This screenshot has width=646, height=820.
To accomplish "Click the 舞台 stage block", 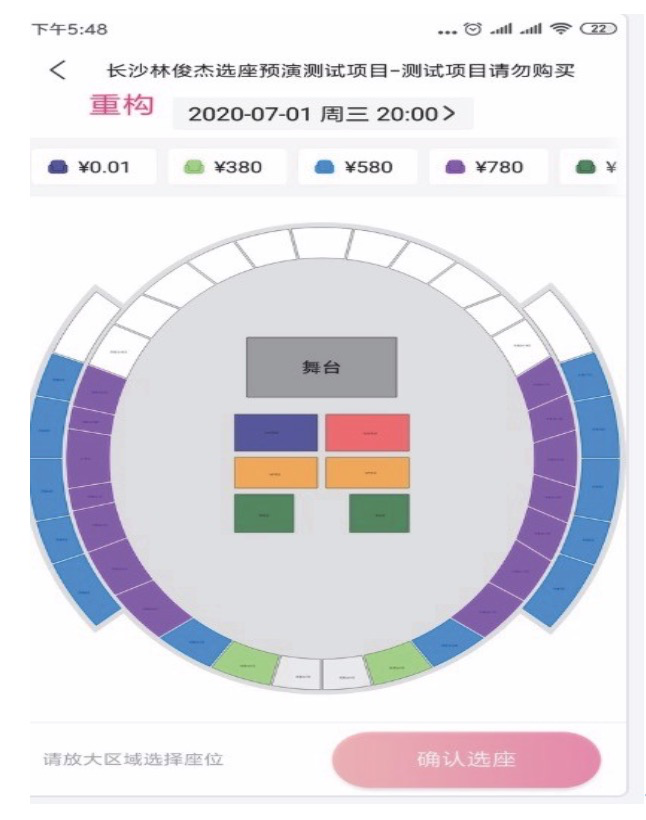I will point(321,367).
